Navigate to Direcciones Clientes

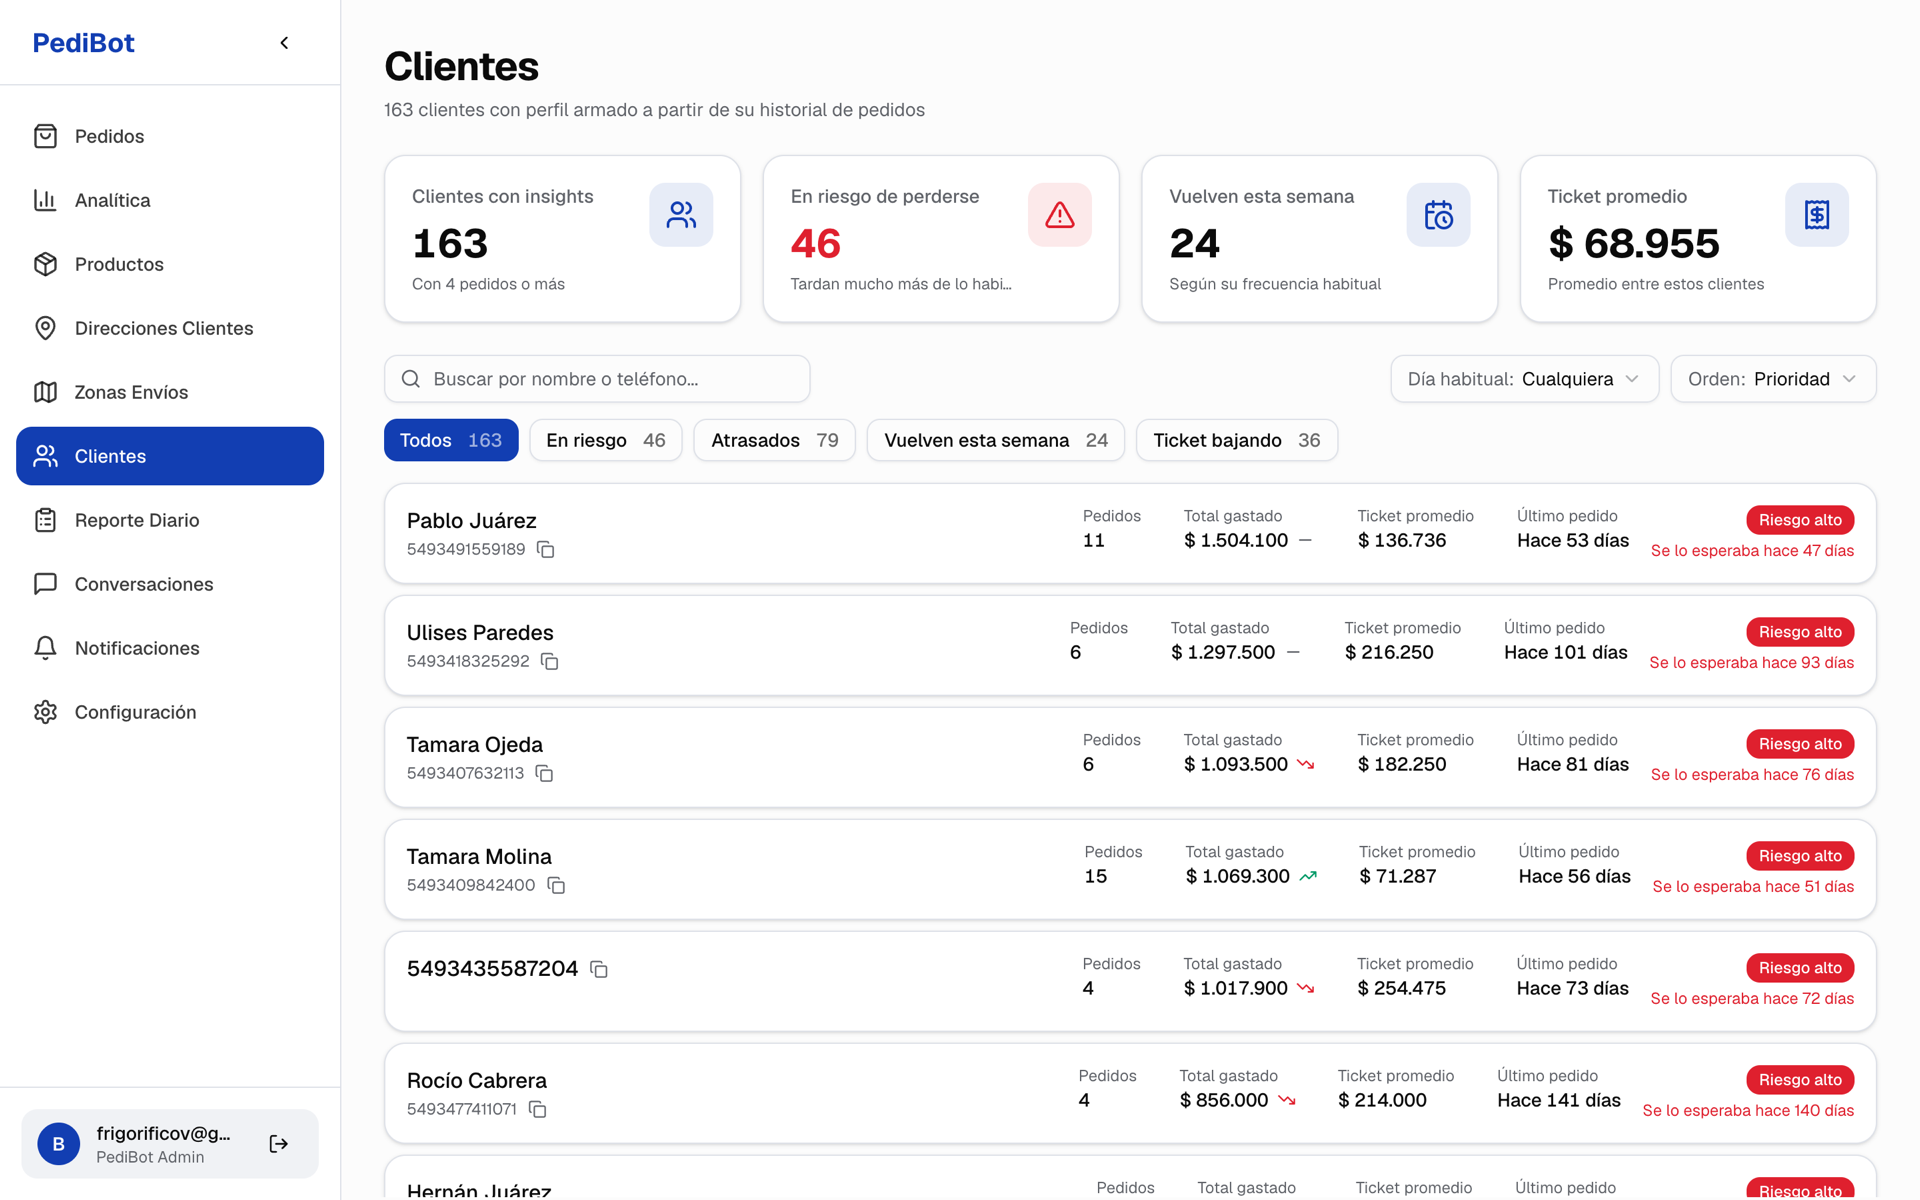(170, 328)
